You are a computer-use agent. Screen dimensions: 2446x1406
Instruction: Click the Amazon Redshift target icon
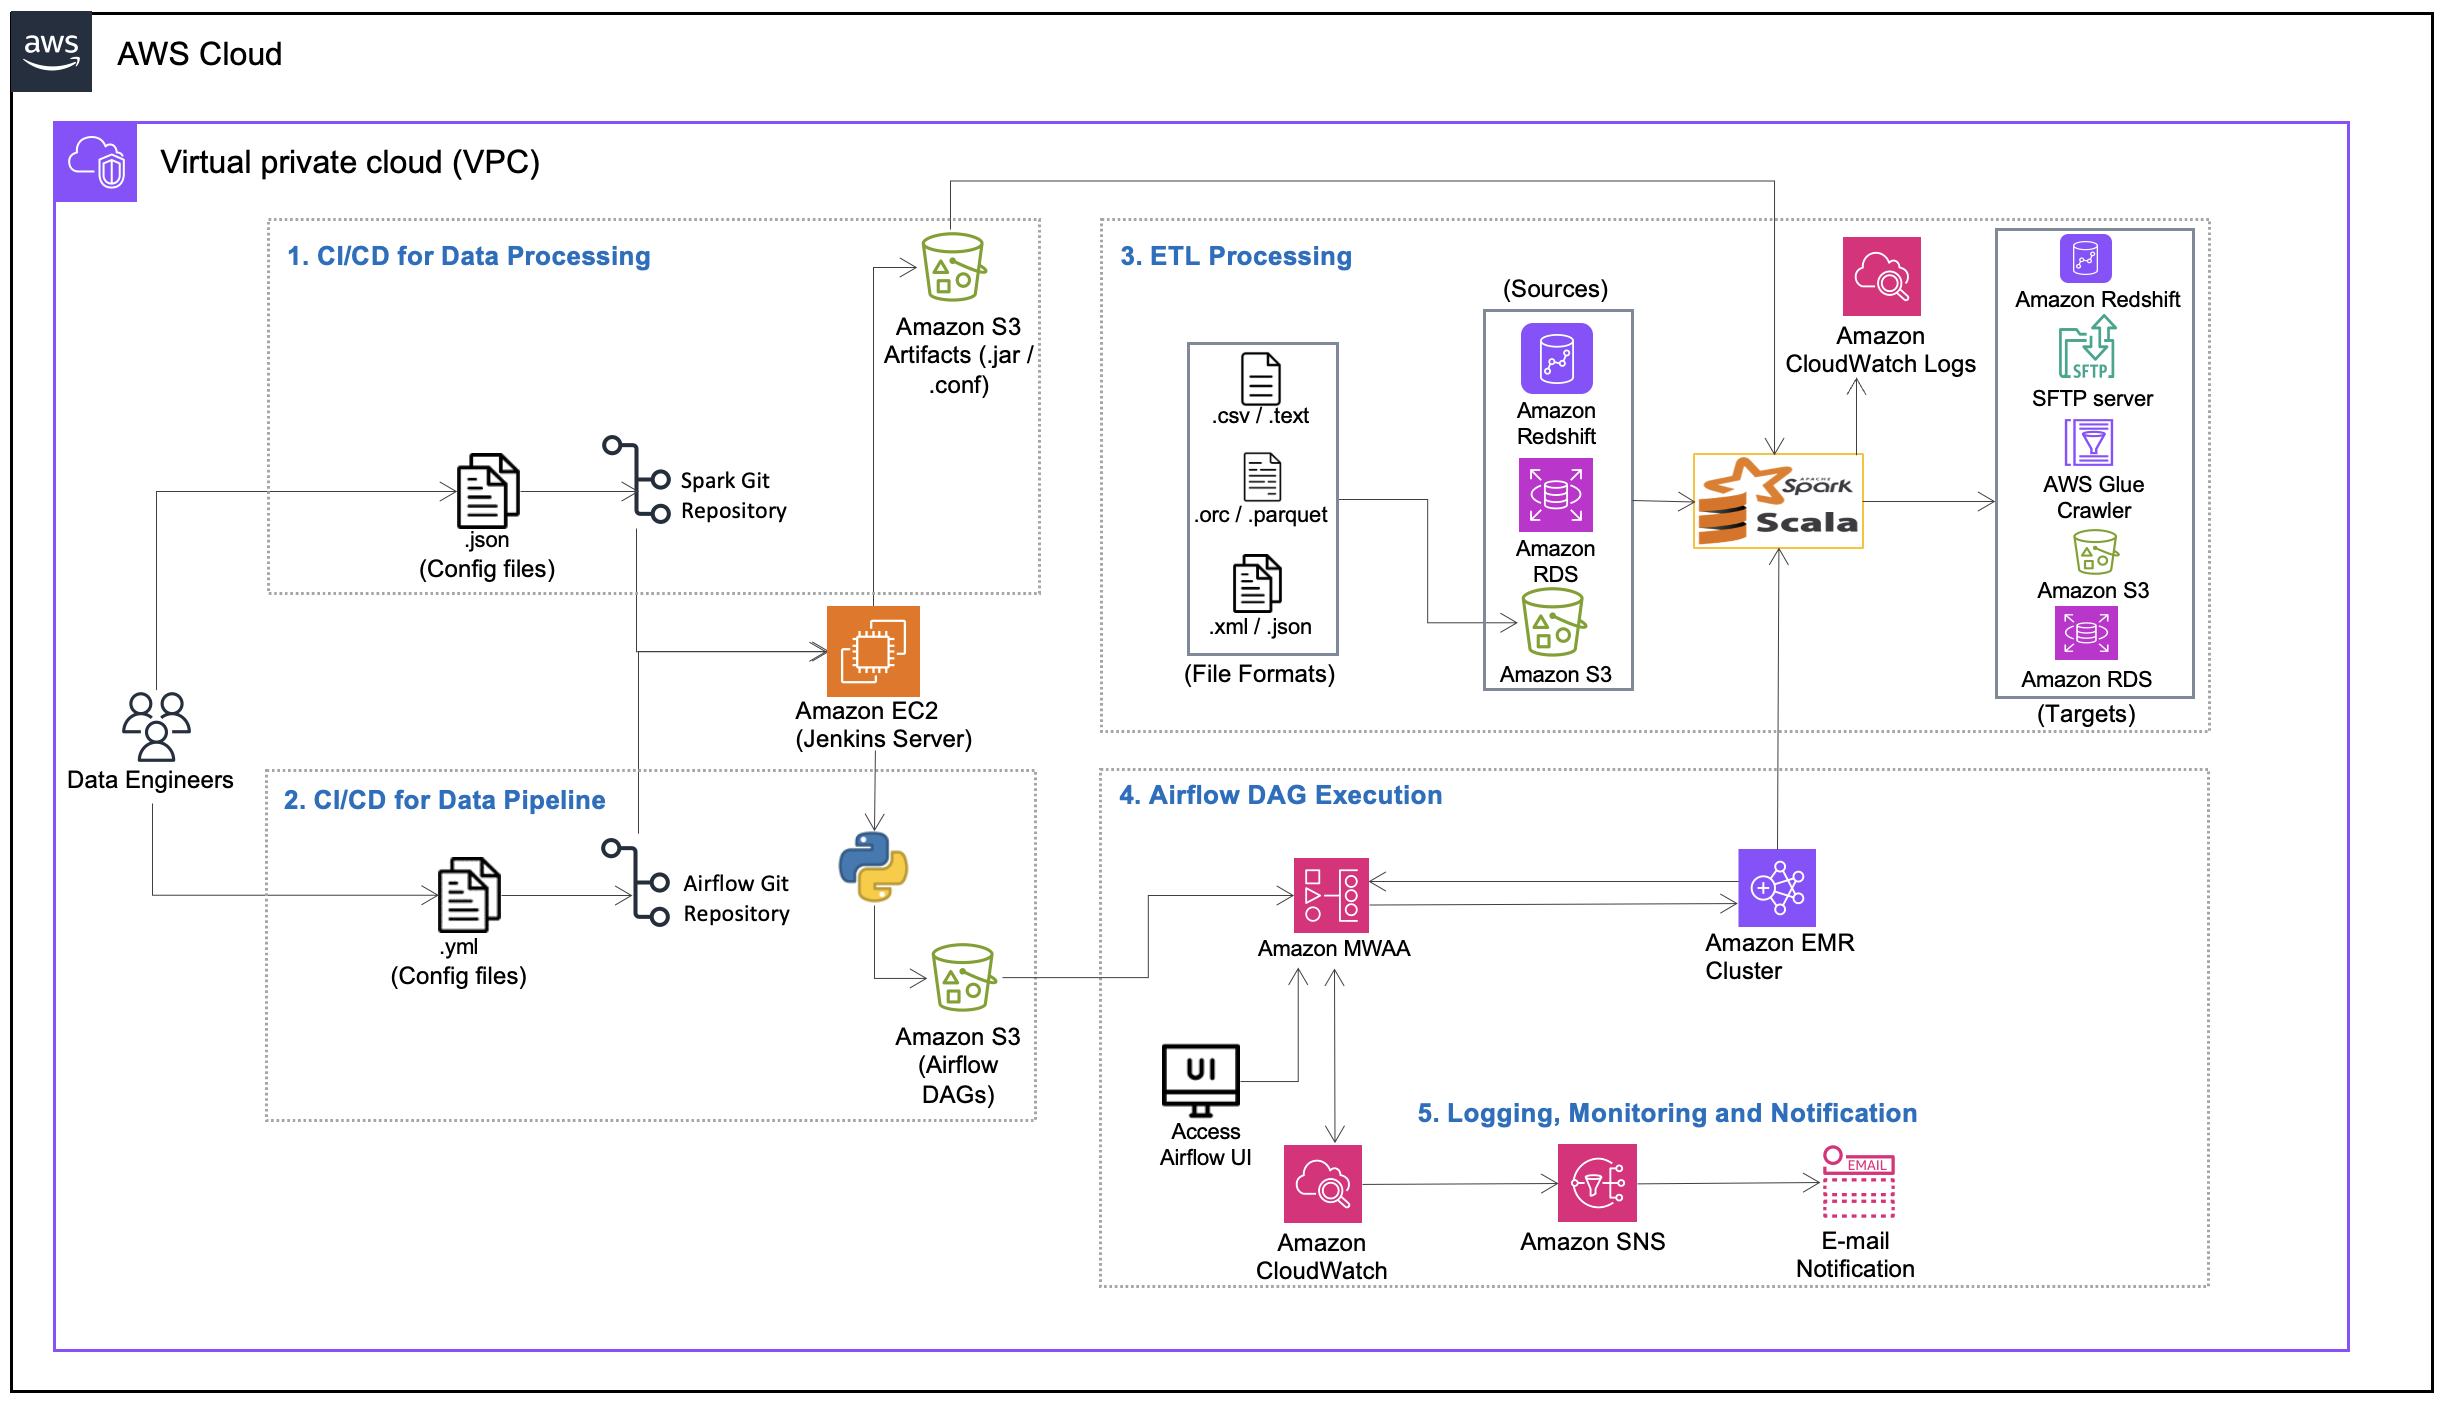[2090, 272]
